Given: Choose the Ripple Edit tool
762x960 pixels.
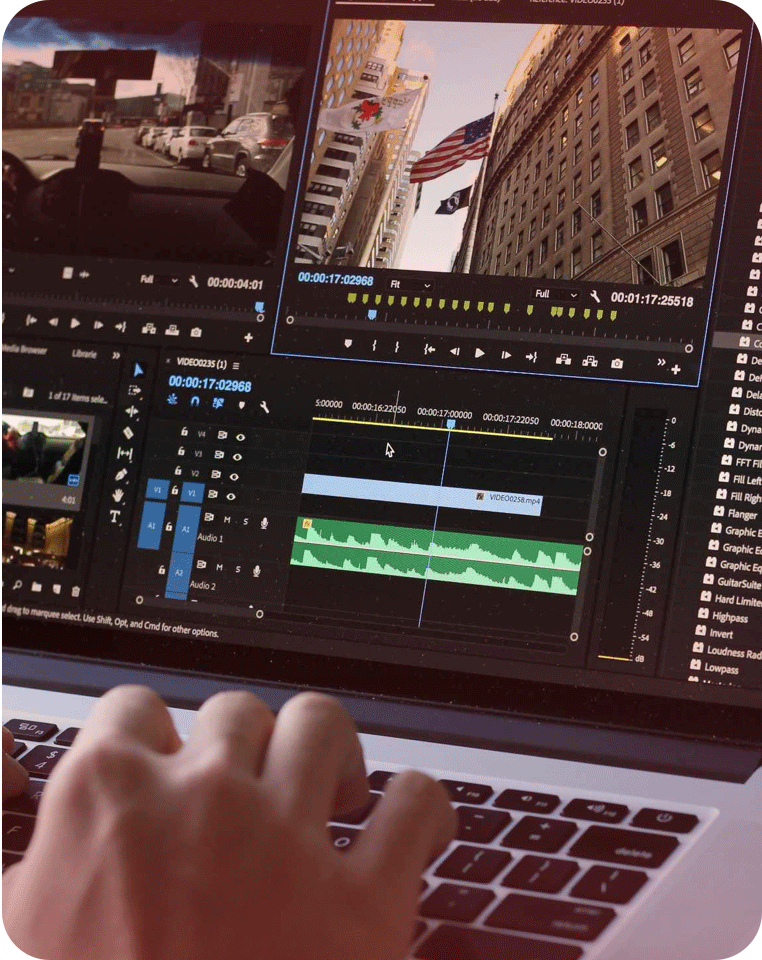Looking at the screenshot, I should (x=132, y=411).
